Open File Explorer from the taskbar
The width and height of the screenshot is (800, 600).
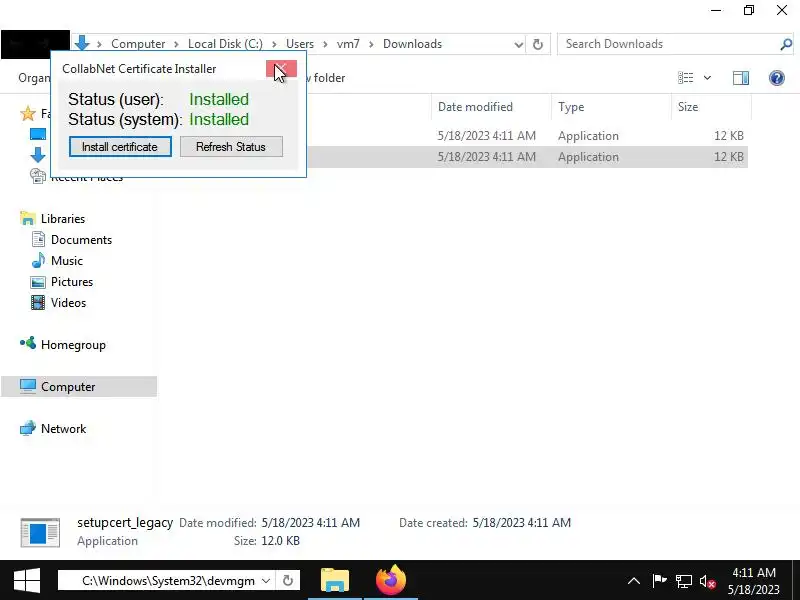click(335, 580)
